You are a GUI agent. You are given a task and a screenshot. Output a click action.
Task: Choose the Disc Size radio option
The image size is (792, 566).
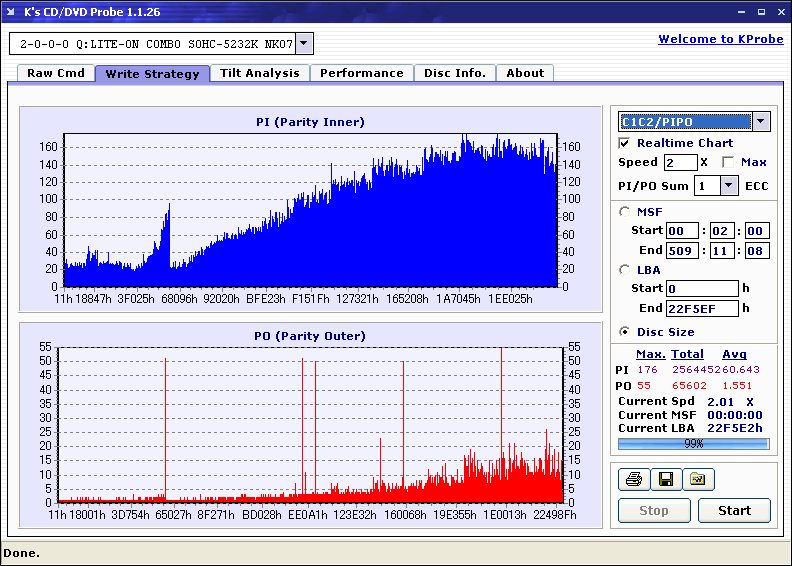point(625,332)
